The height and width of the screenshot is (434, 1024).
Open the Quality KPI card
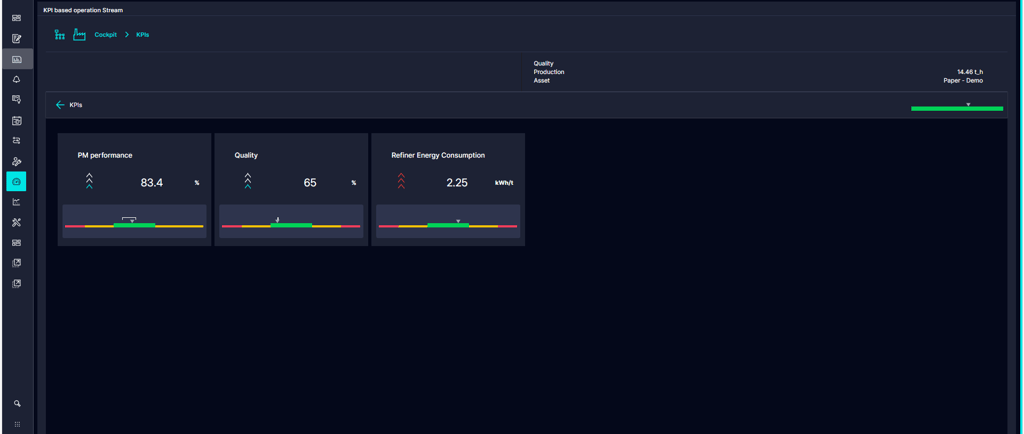point(291,189)
